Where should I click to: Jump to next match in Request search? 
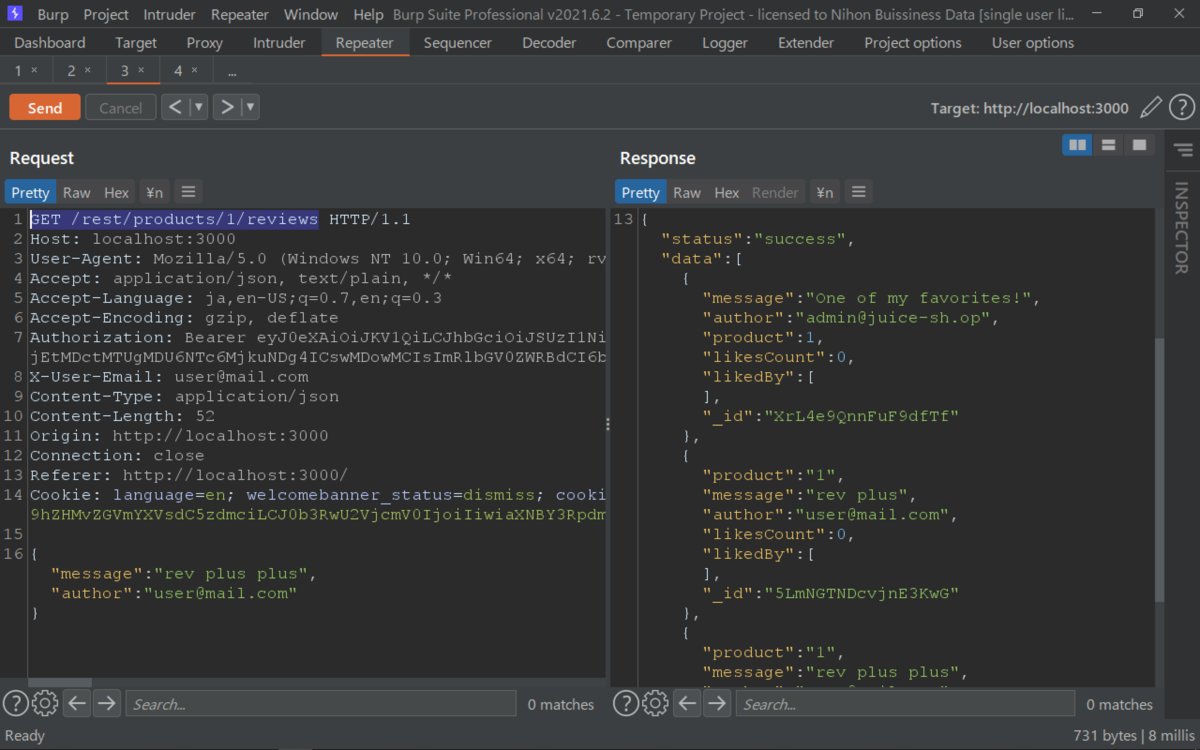pyautogui.click(x=106, y=703)
